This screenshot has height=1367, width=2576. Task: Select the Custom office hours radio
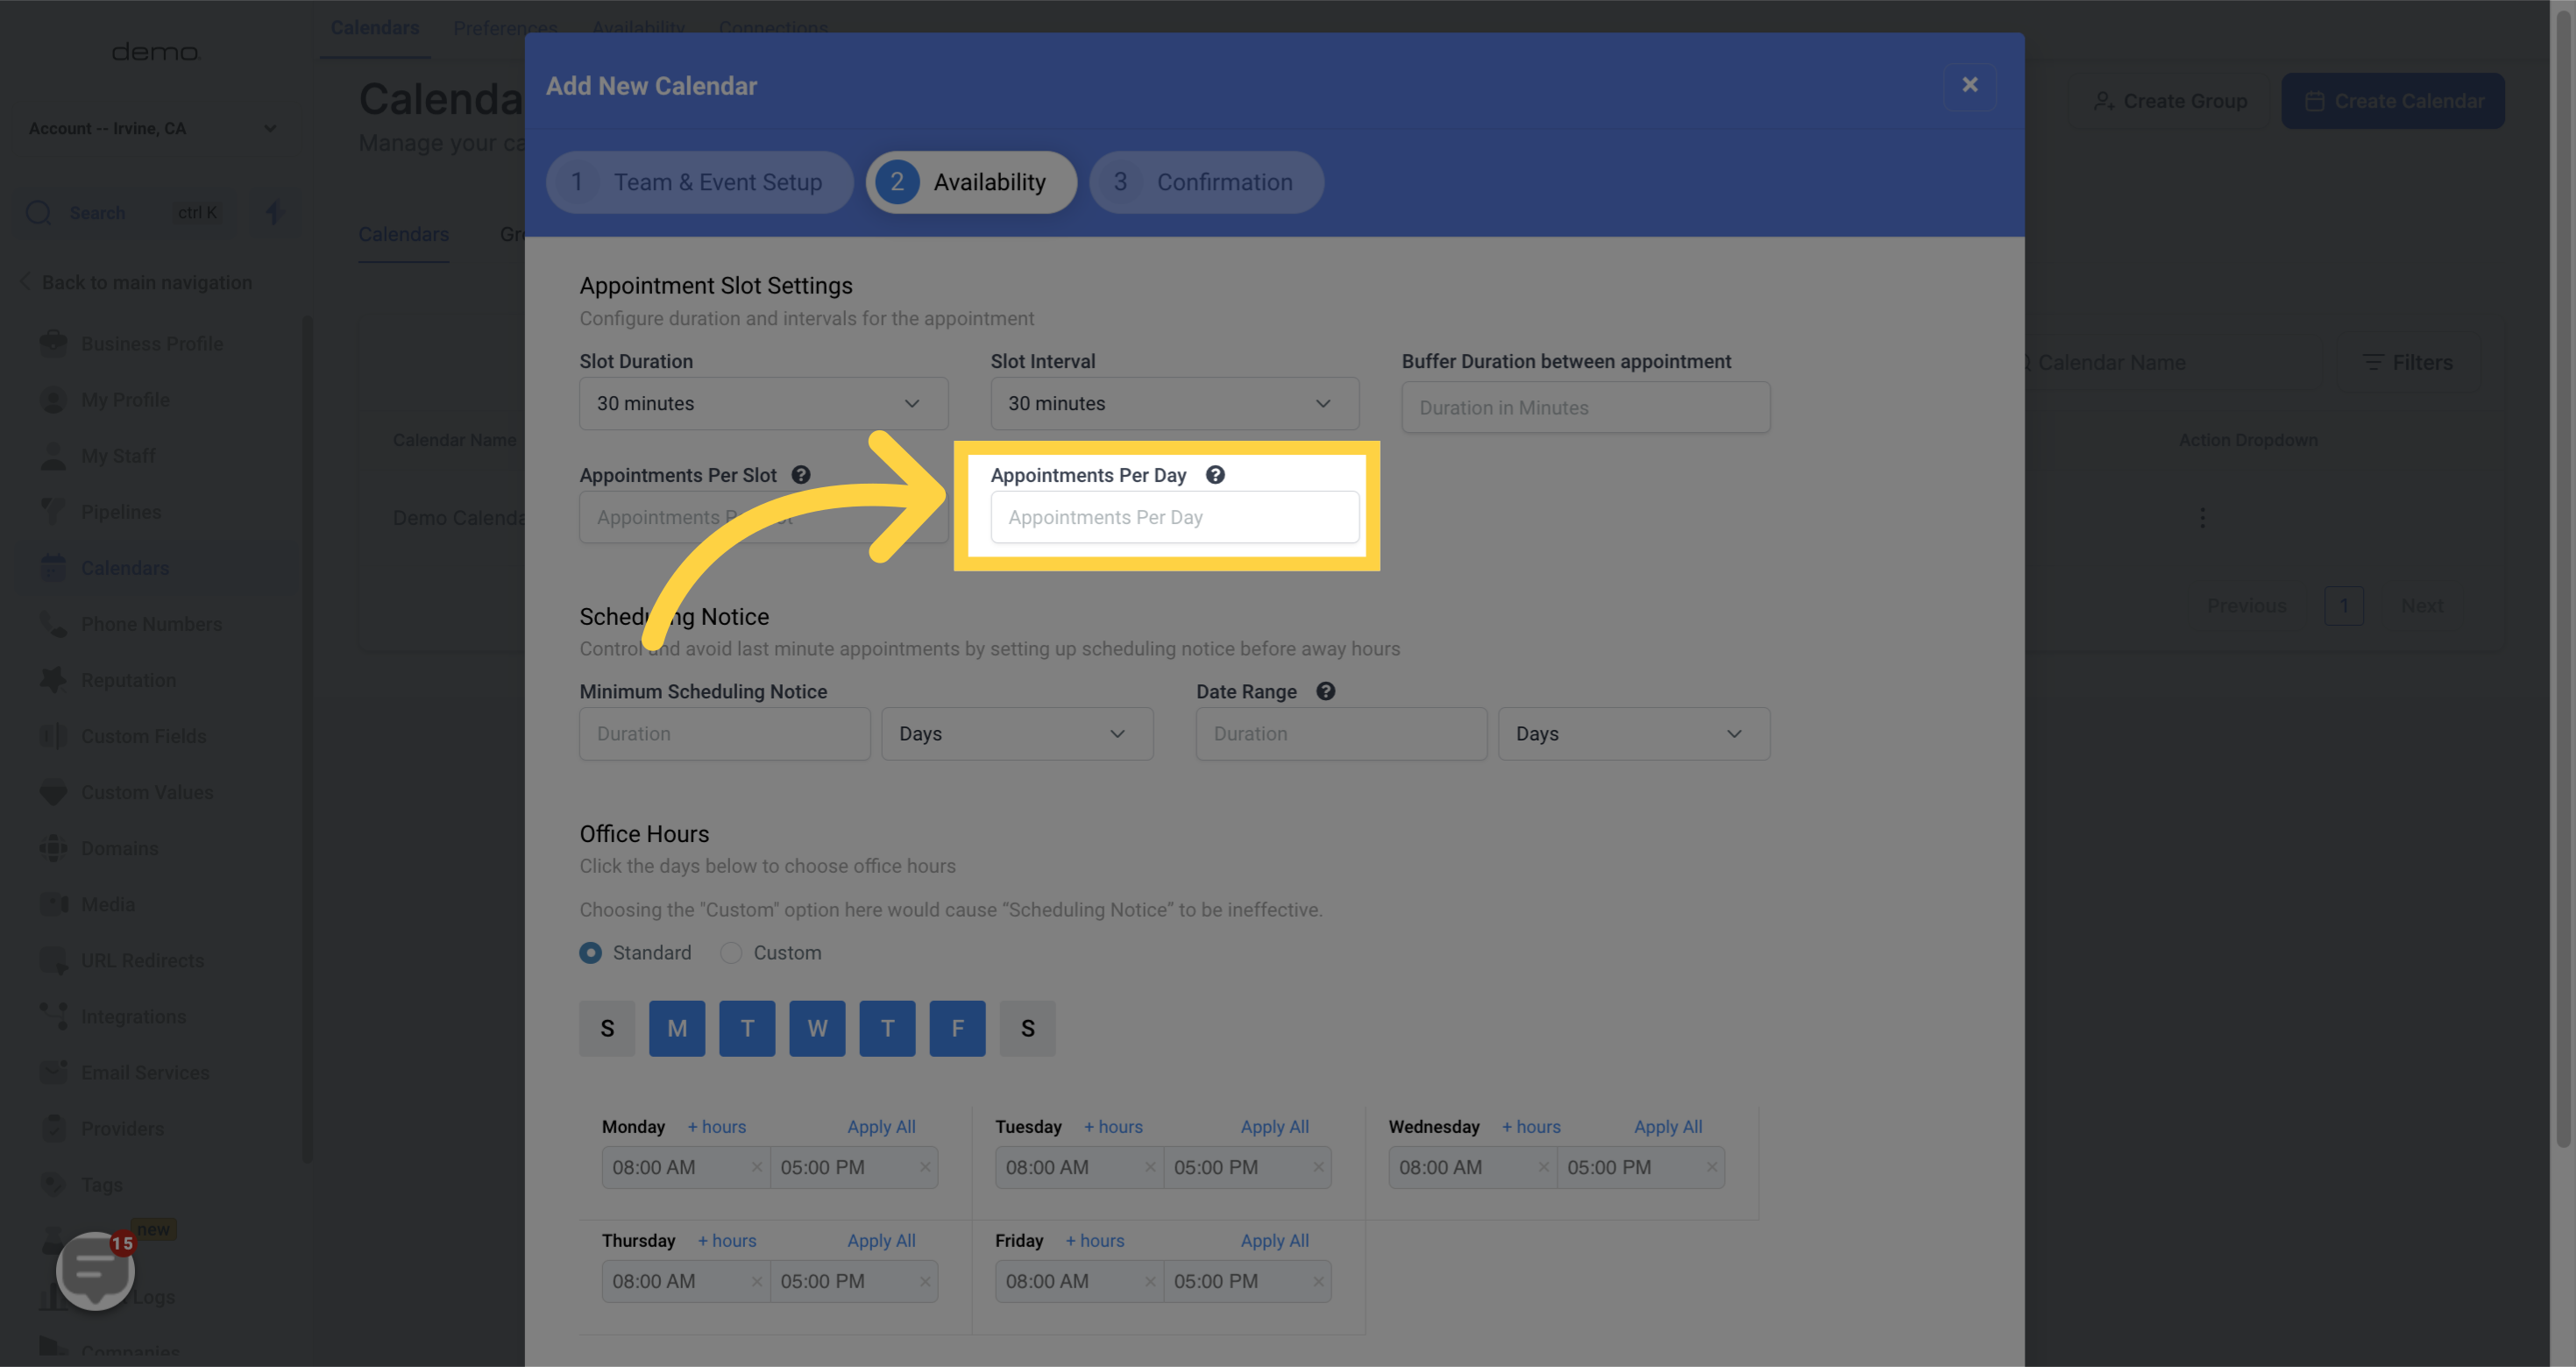(731, 953)
